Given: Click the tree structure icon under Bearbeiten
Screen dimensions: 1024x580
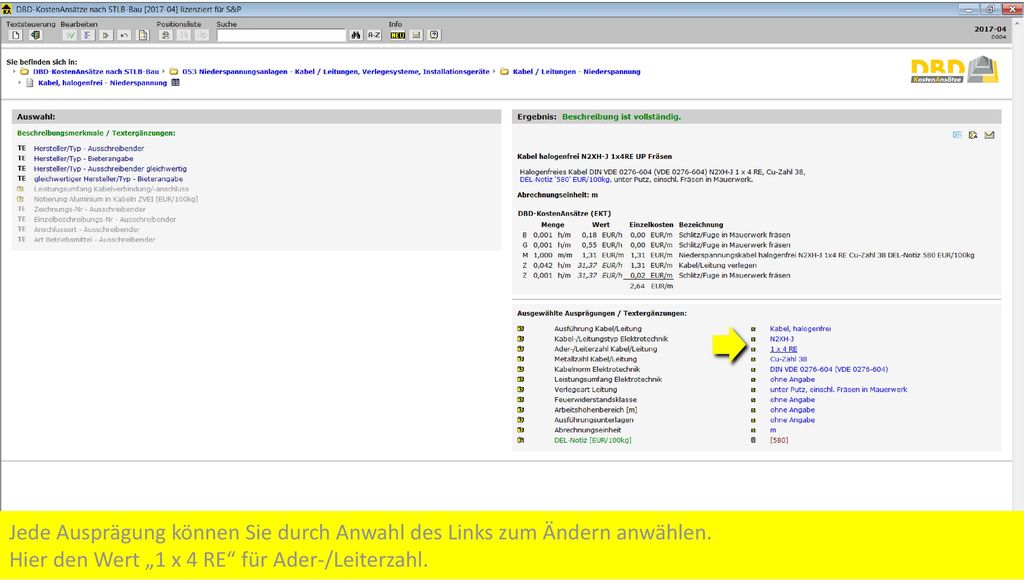Looking at the screenshot, I should (88, 35).
